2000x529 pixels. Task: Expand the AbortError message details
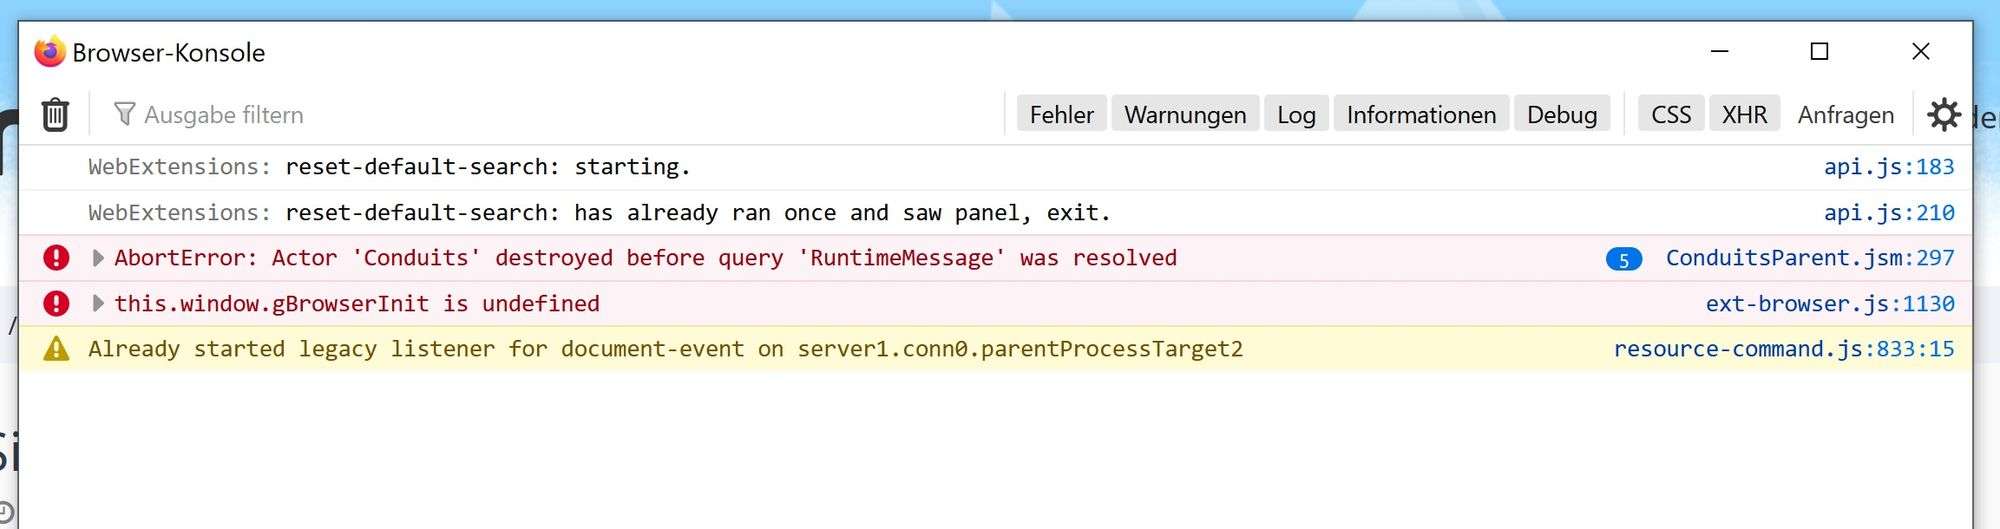click(x=98, y=258)
